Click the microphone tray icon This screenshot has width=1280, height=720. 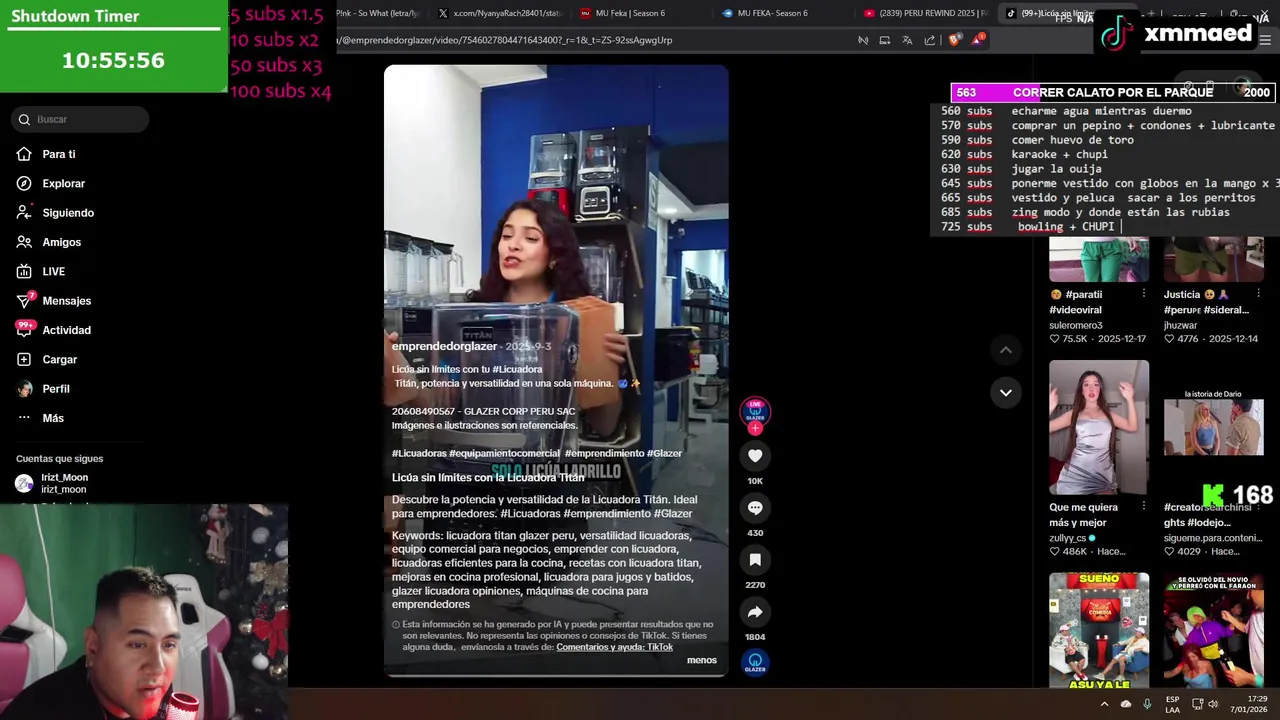coord(1147,704)
